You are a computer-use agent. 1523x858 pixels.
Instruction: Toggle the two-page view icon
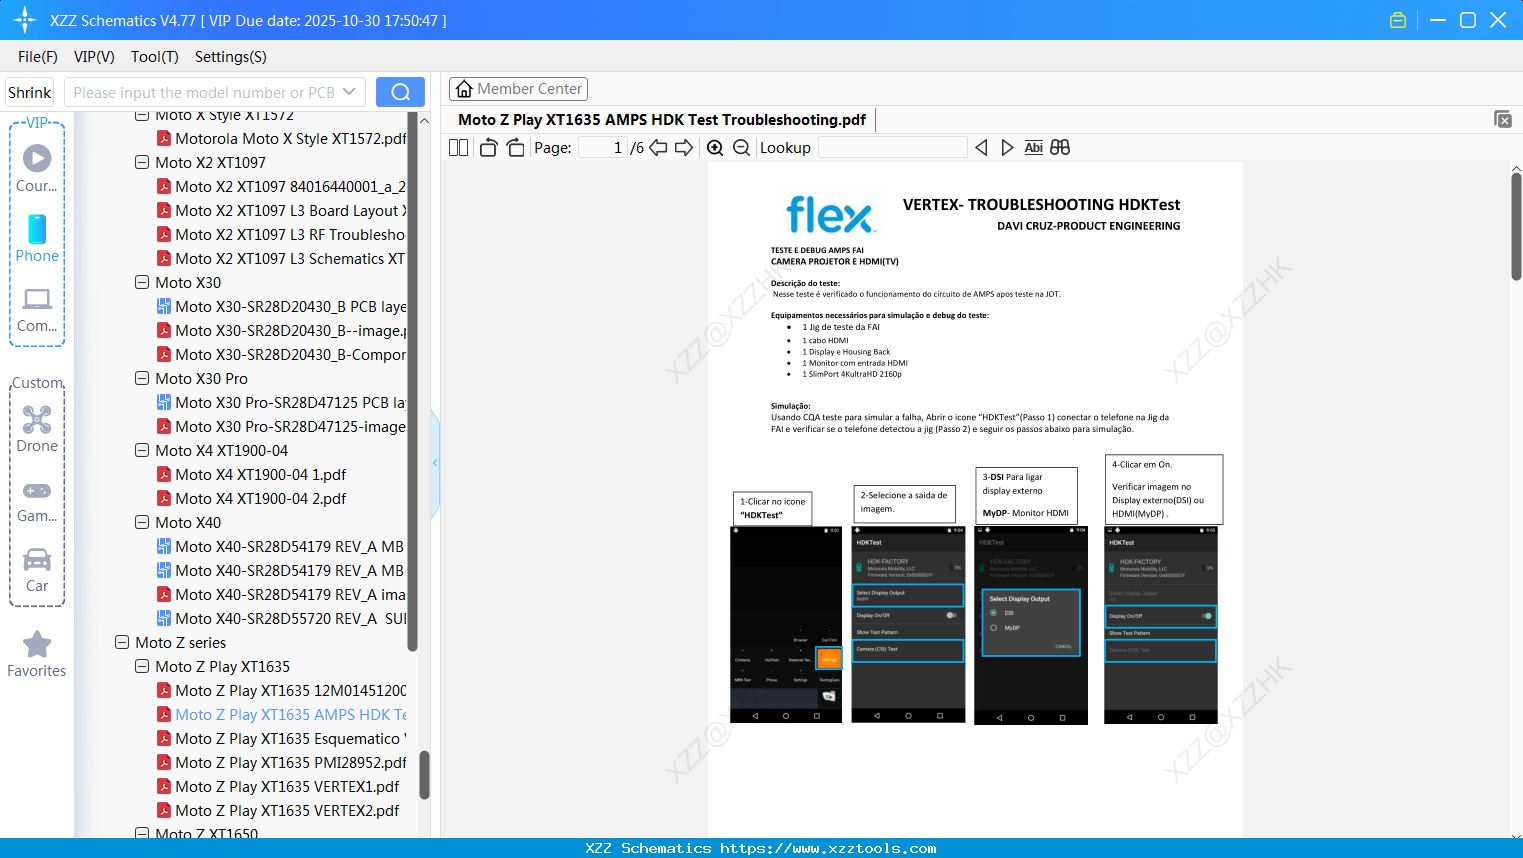click(x=458, y=147)
